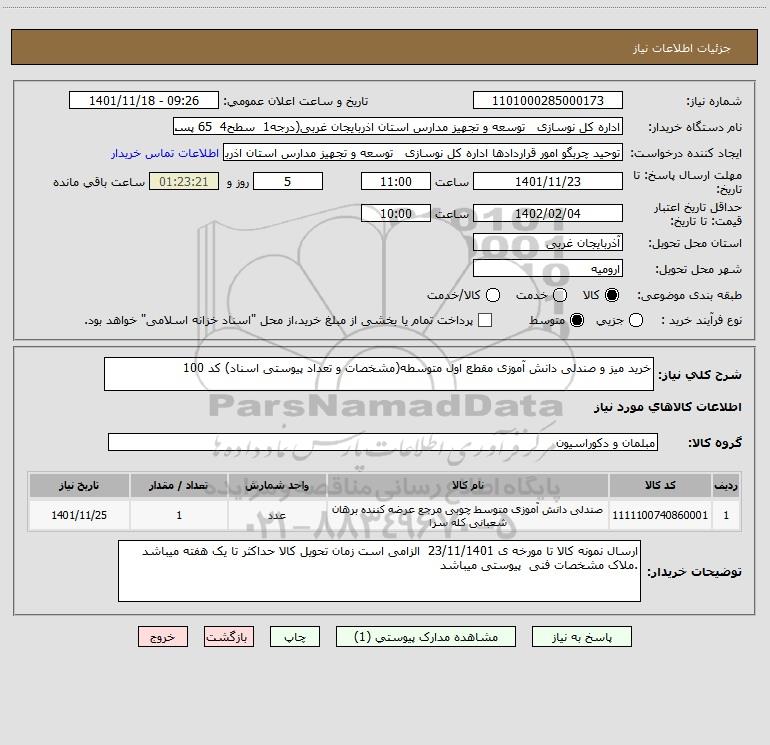This screenshot has width=770, height=745.
Task: Click the واحد شمارش column header
Action: (x=277, y=485)
